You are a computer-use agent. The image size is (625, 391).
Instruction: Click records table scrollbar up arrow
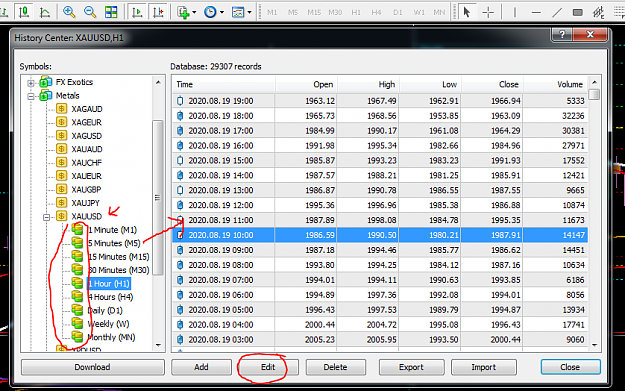594,83
